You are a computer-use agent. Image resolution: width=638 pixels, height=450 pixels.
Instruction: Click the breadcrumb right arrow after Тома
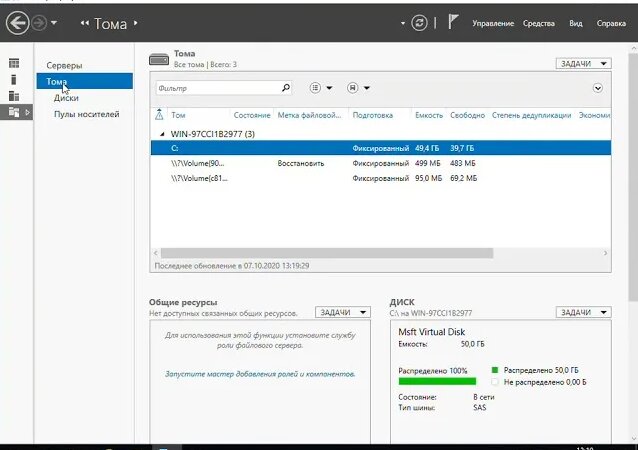coord(135,23)
